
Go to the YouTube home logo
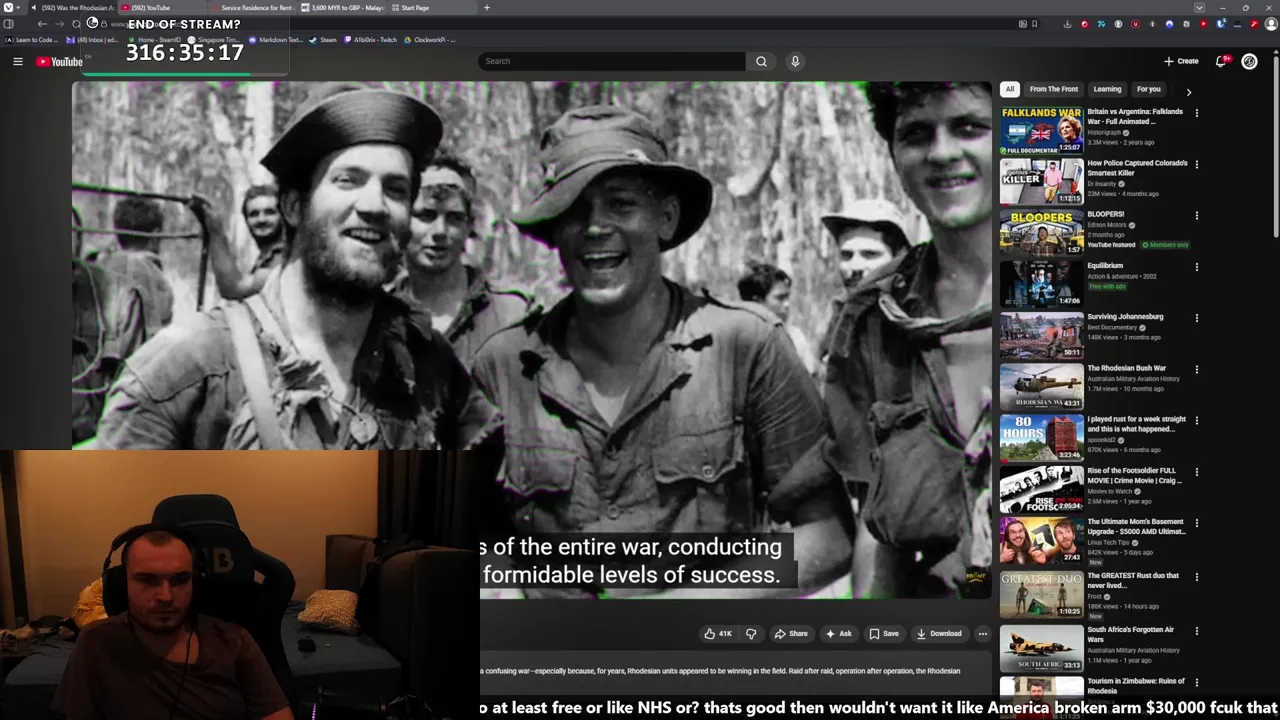(59, 62)
